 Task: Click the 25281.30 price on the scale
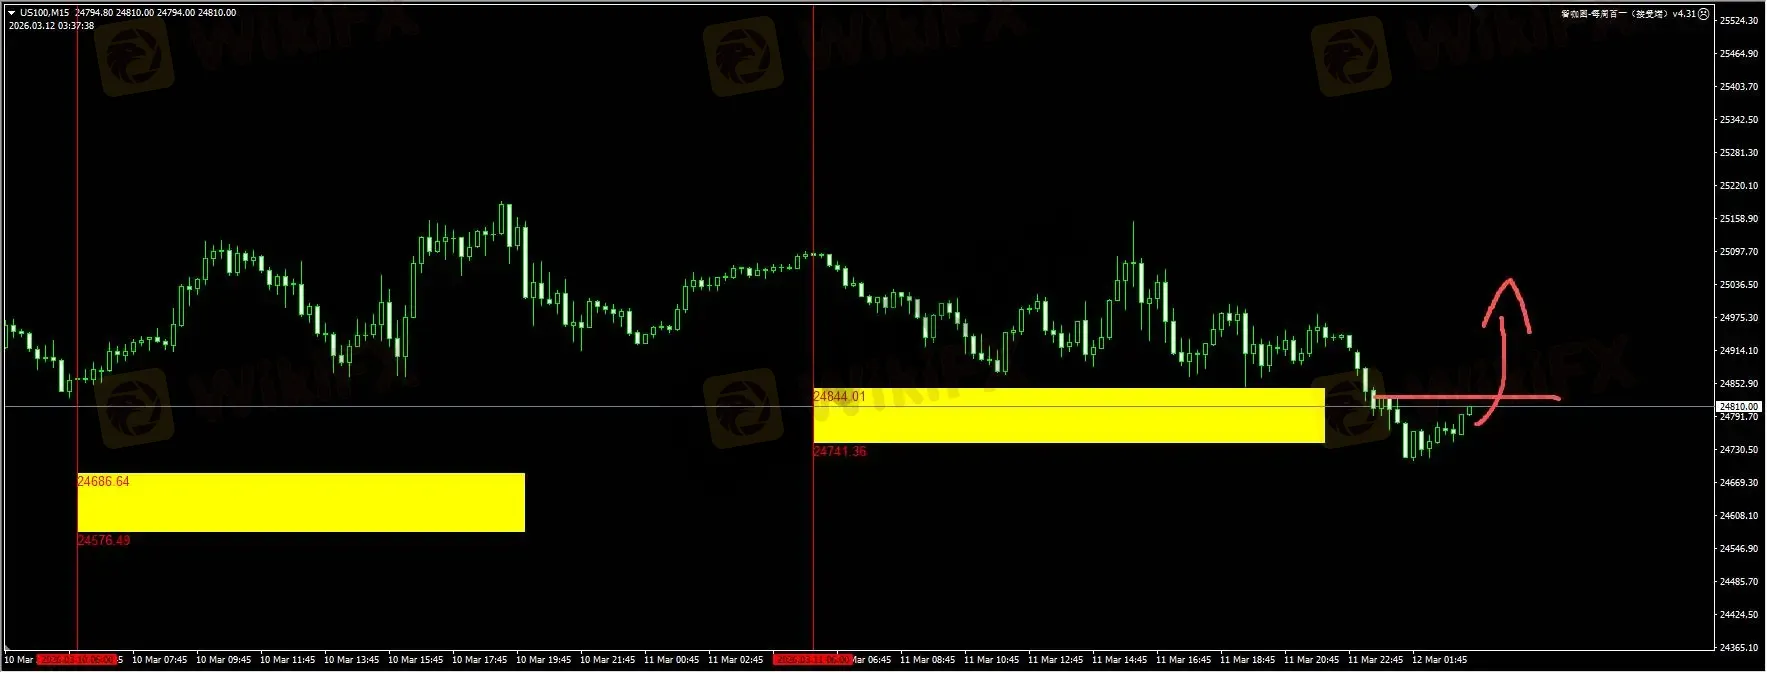(1739, 153)
